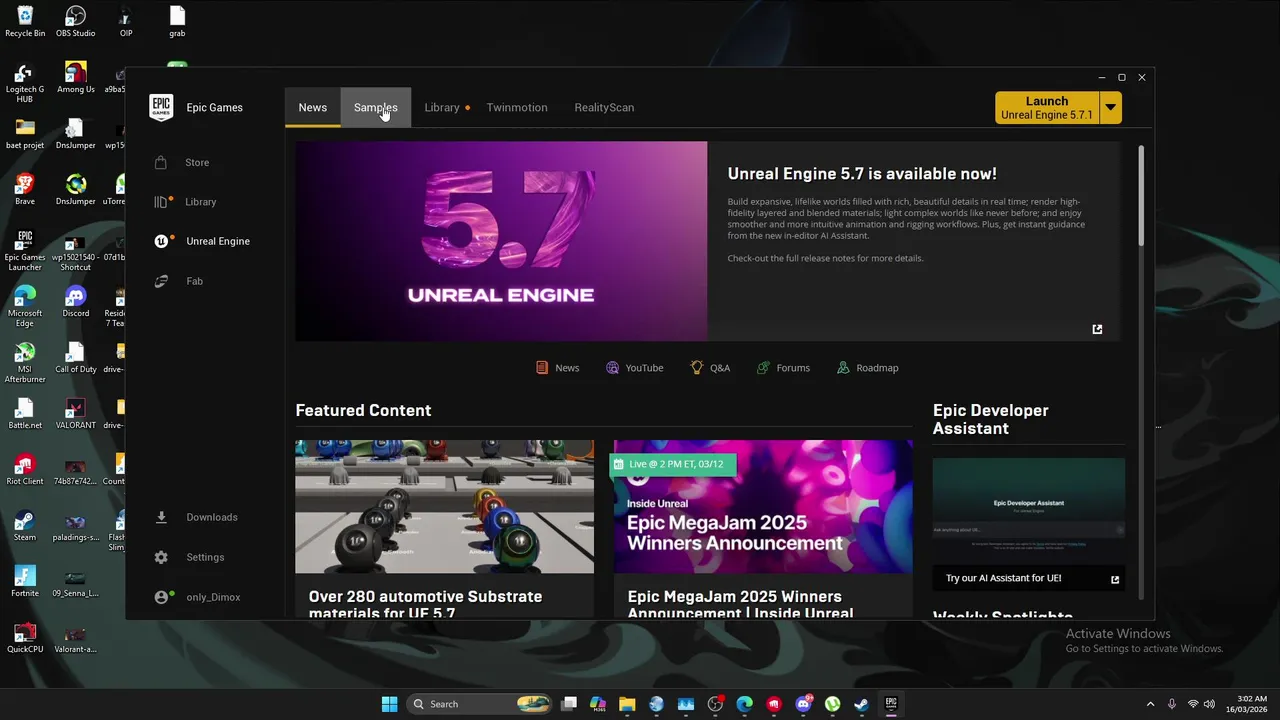Open the Forums link
This screenshot has height=720, width=1280.
point(783,368)
